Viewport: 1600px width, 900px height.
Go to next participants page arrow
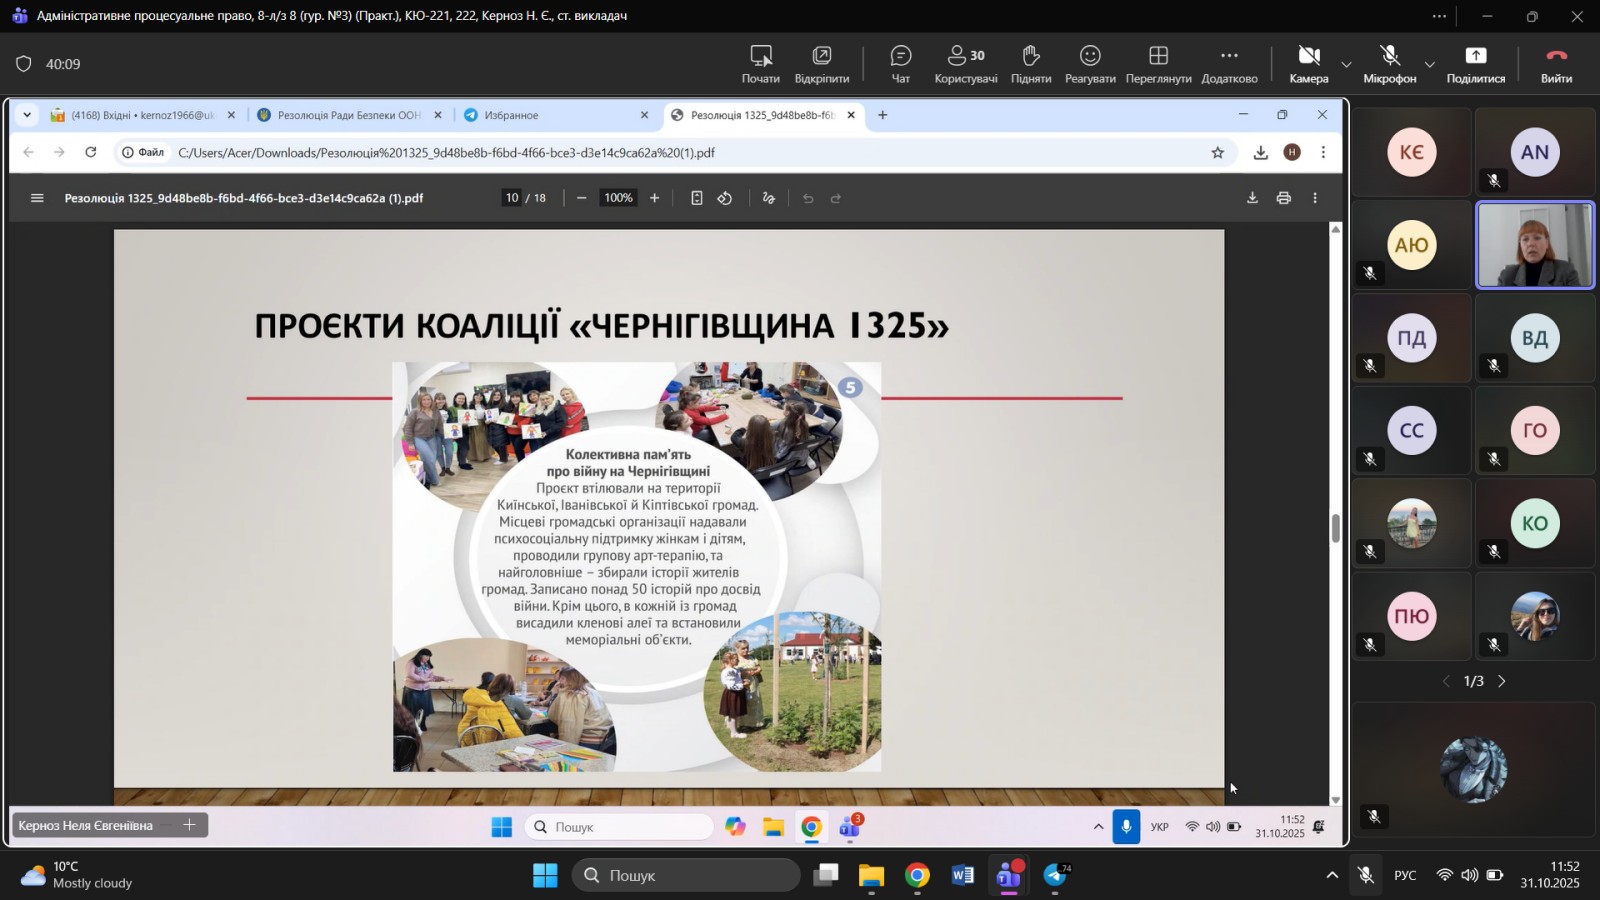pos(1501,681)
